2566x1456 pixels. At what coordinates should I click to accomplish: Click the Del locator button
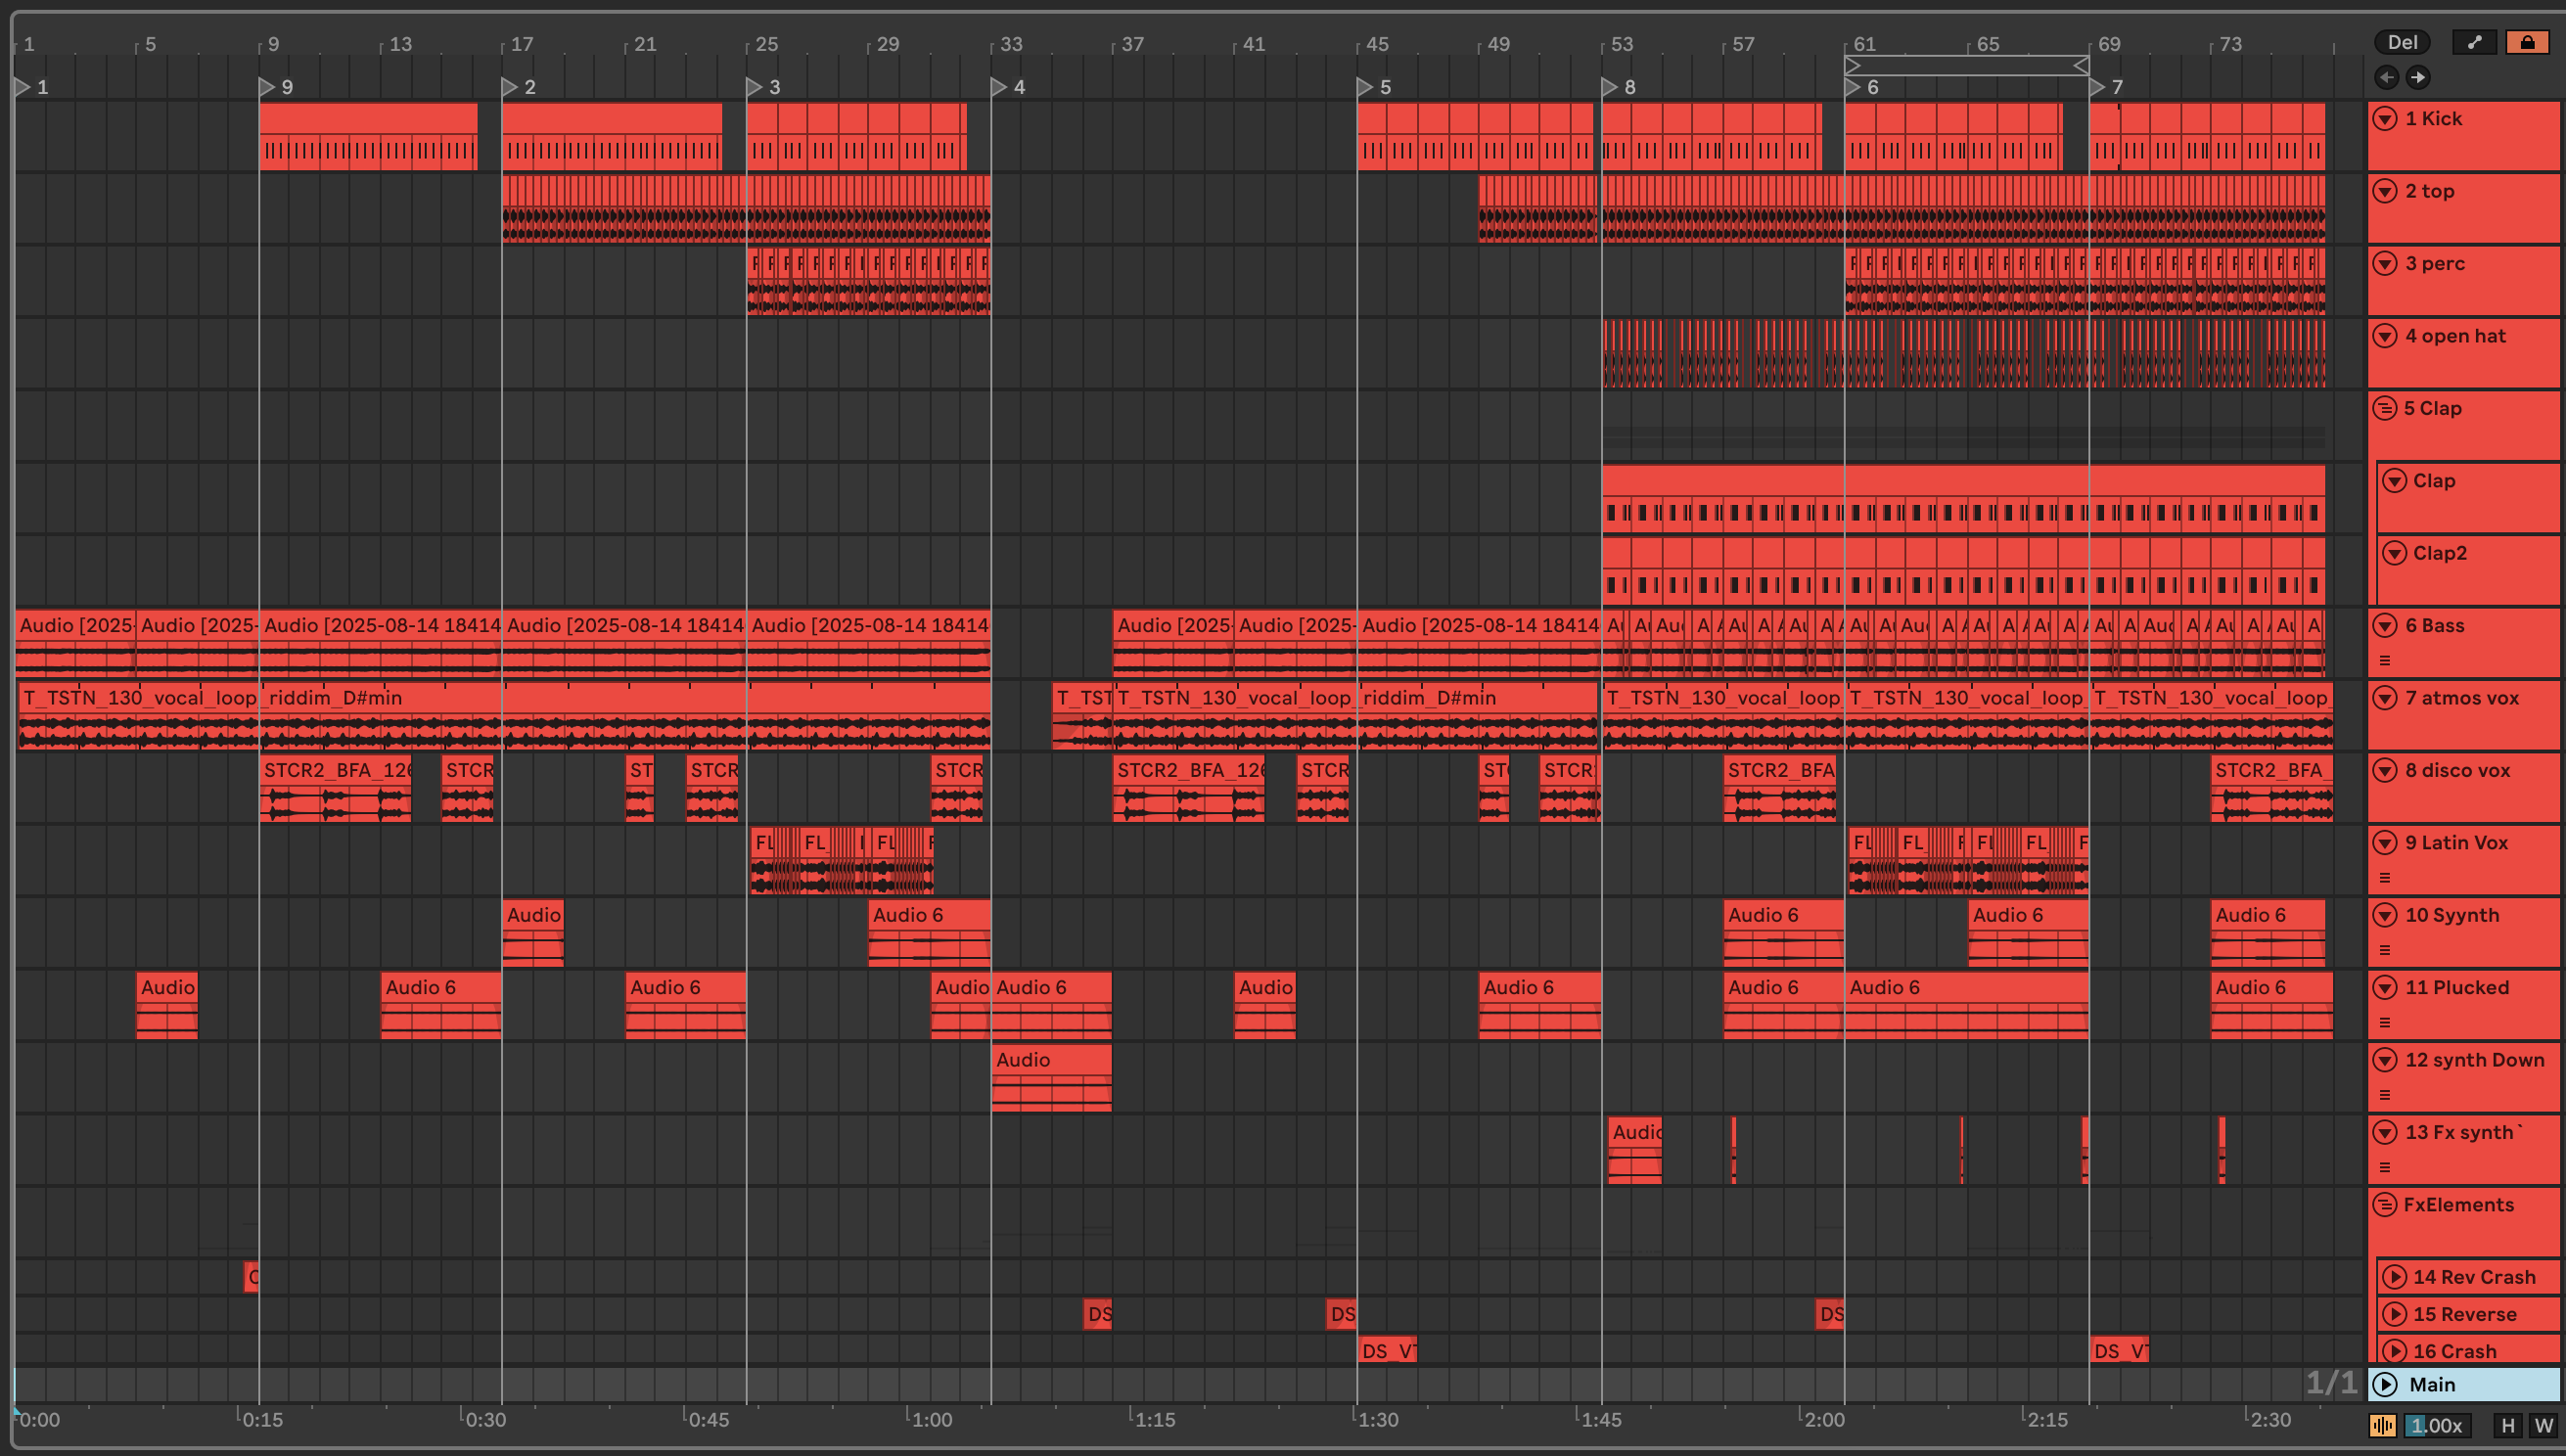[2402, 42]
